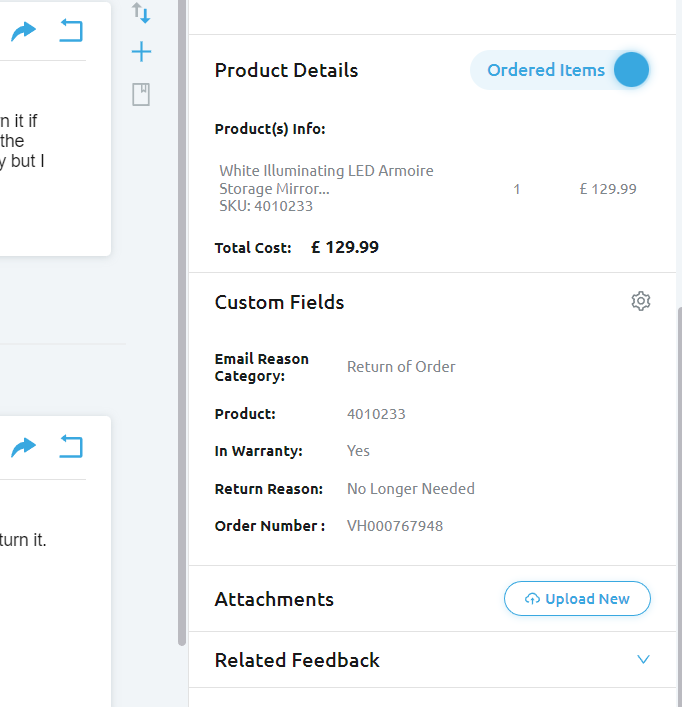
Task: Click the forward arrow in the lower message card
Action: tap(23, 447)
